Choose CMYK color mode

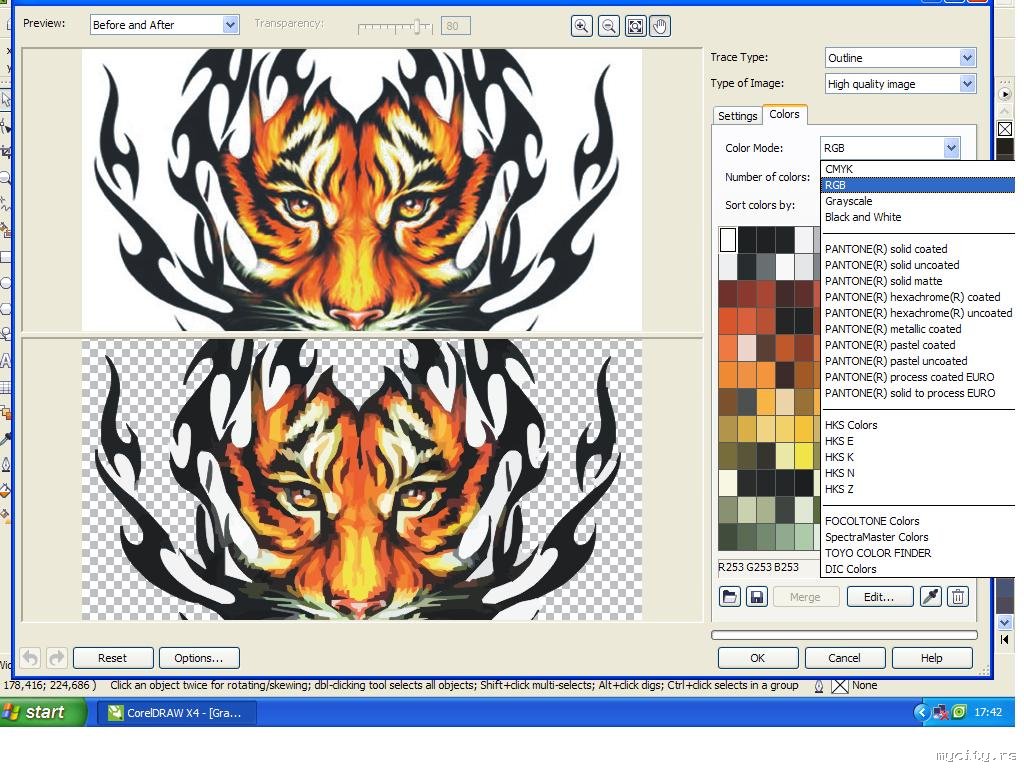[x=918, y=168]
